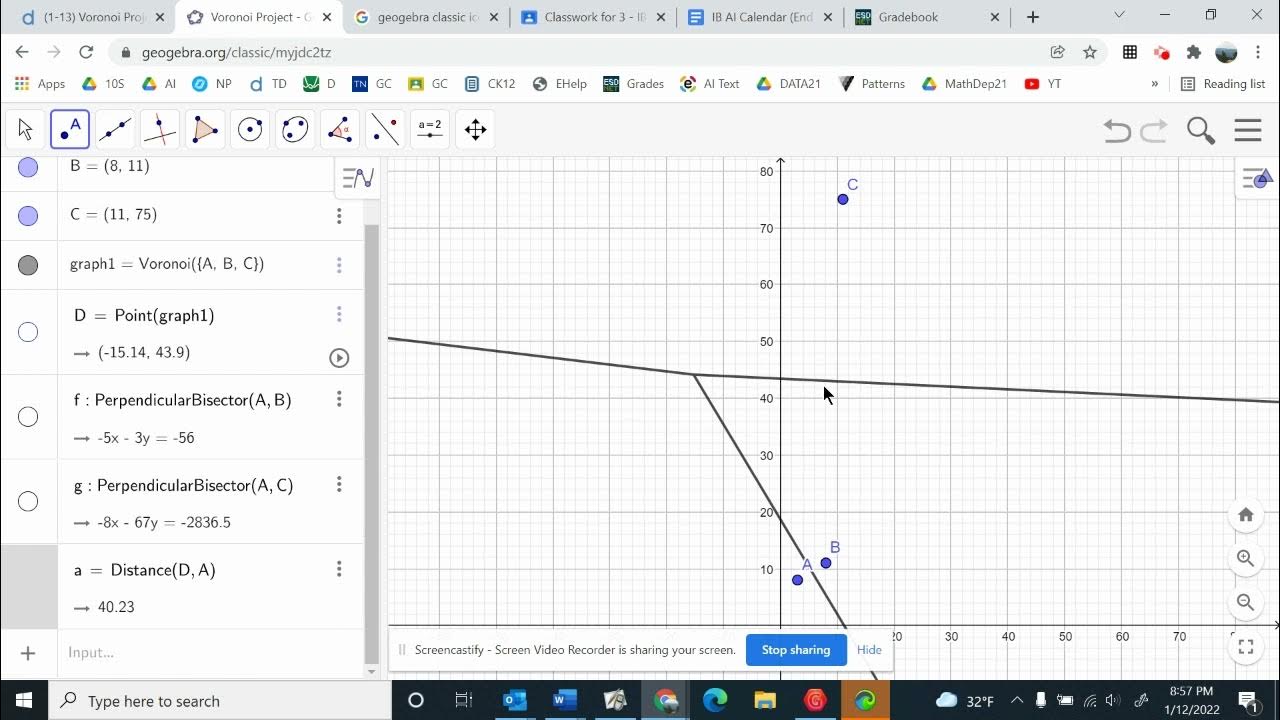Open a new browser tab
This screenshot has width=1280, height=720.
1033,17
